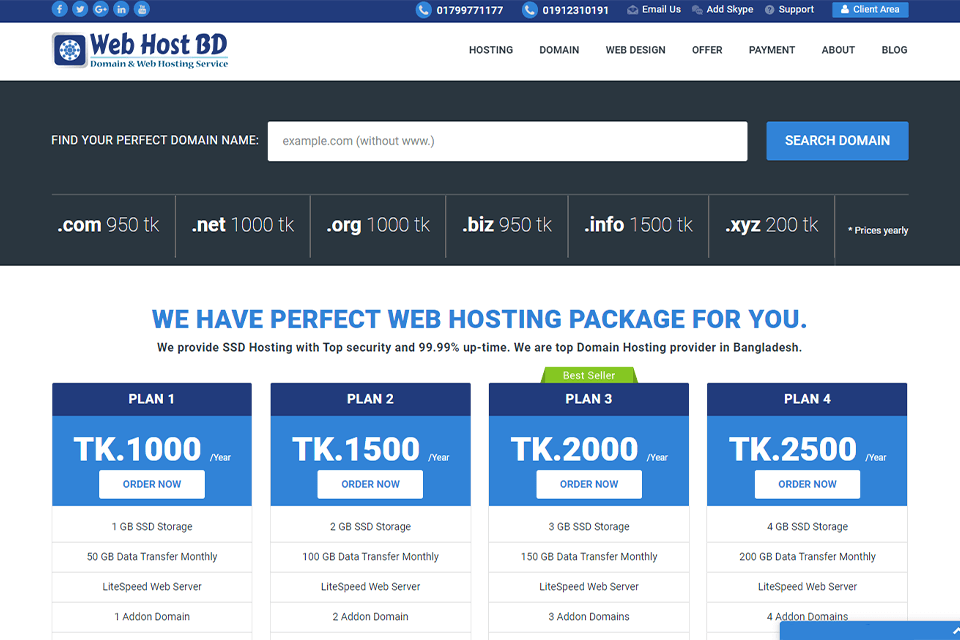Select the .xyz 200 tk price
960x640 pixels.
[x=772, y=225]
